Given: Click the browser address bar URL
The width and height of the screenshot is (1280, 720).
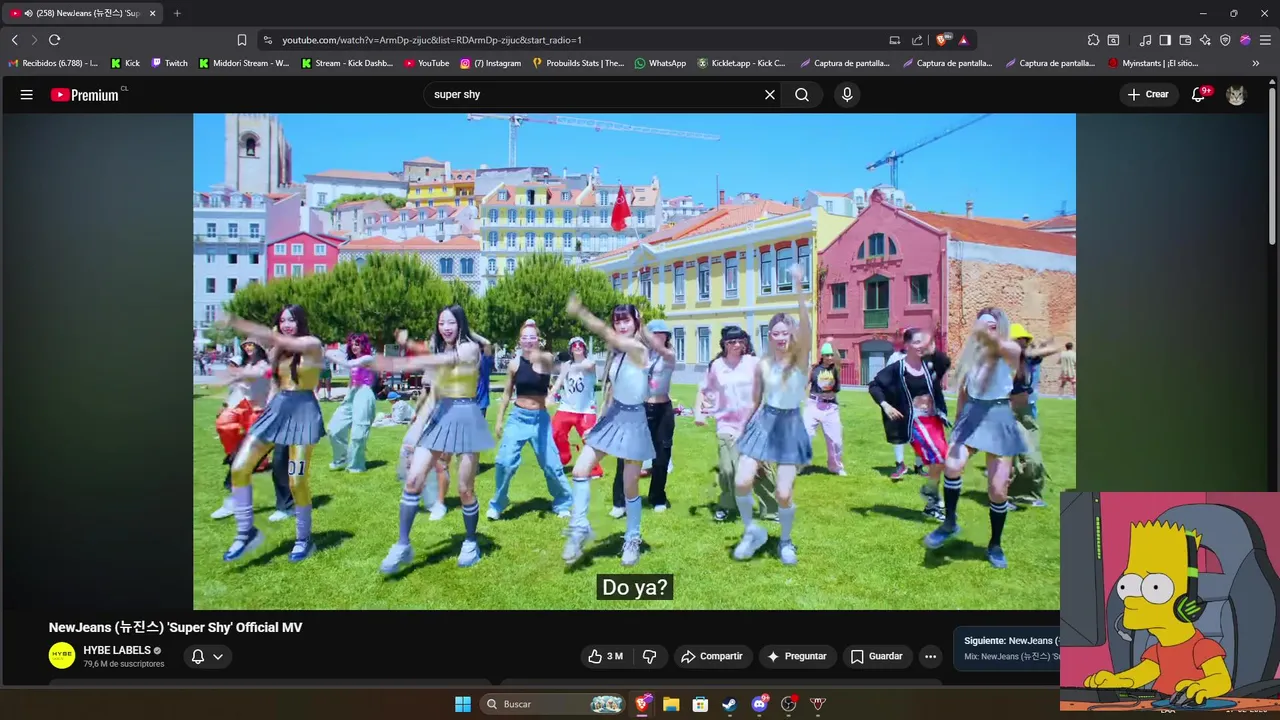Looking at the screenshot, I should click(x=432, y=40).
